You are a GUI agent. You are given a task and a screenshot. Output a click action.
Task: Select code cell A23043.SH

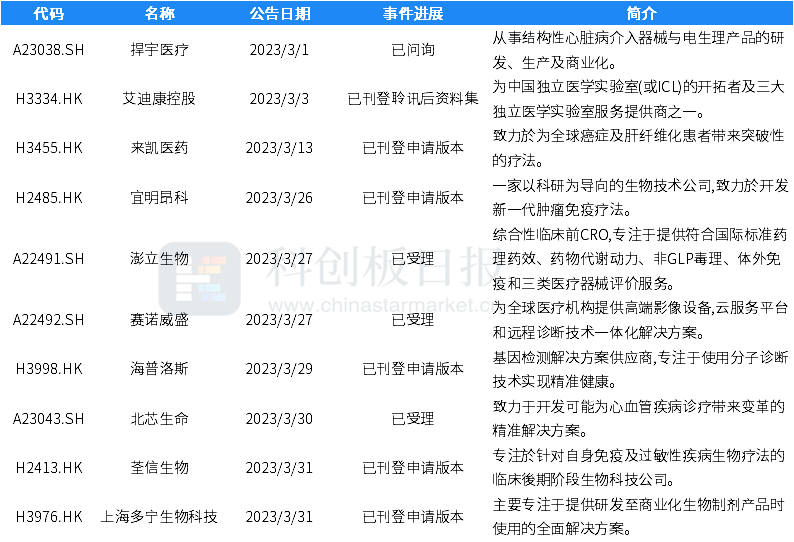click(49, 419)
